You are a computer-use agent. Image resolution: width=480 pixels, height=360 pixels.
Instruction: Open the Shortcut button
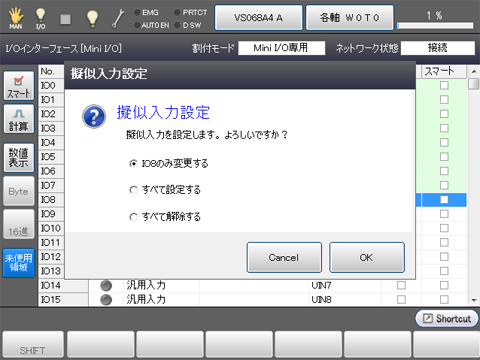(x=447, y=319)
